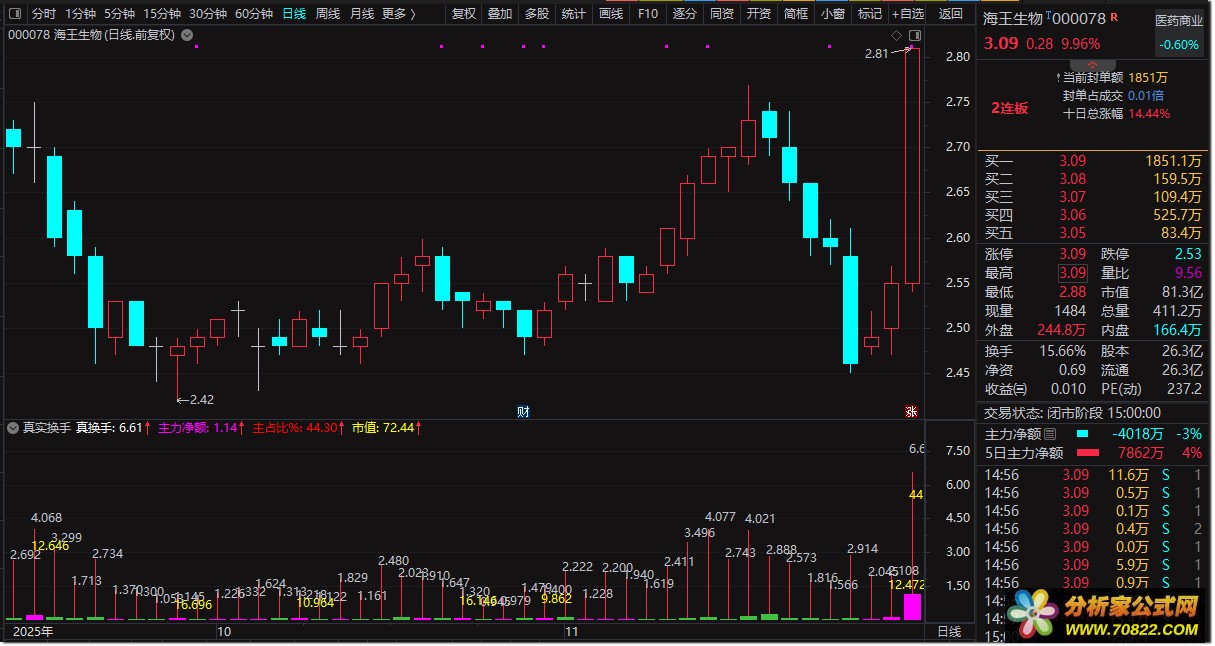Screen dimensions: 1215x646
Task: Open the 医药商业 sector box
Action: (1179, 33)
